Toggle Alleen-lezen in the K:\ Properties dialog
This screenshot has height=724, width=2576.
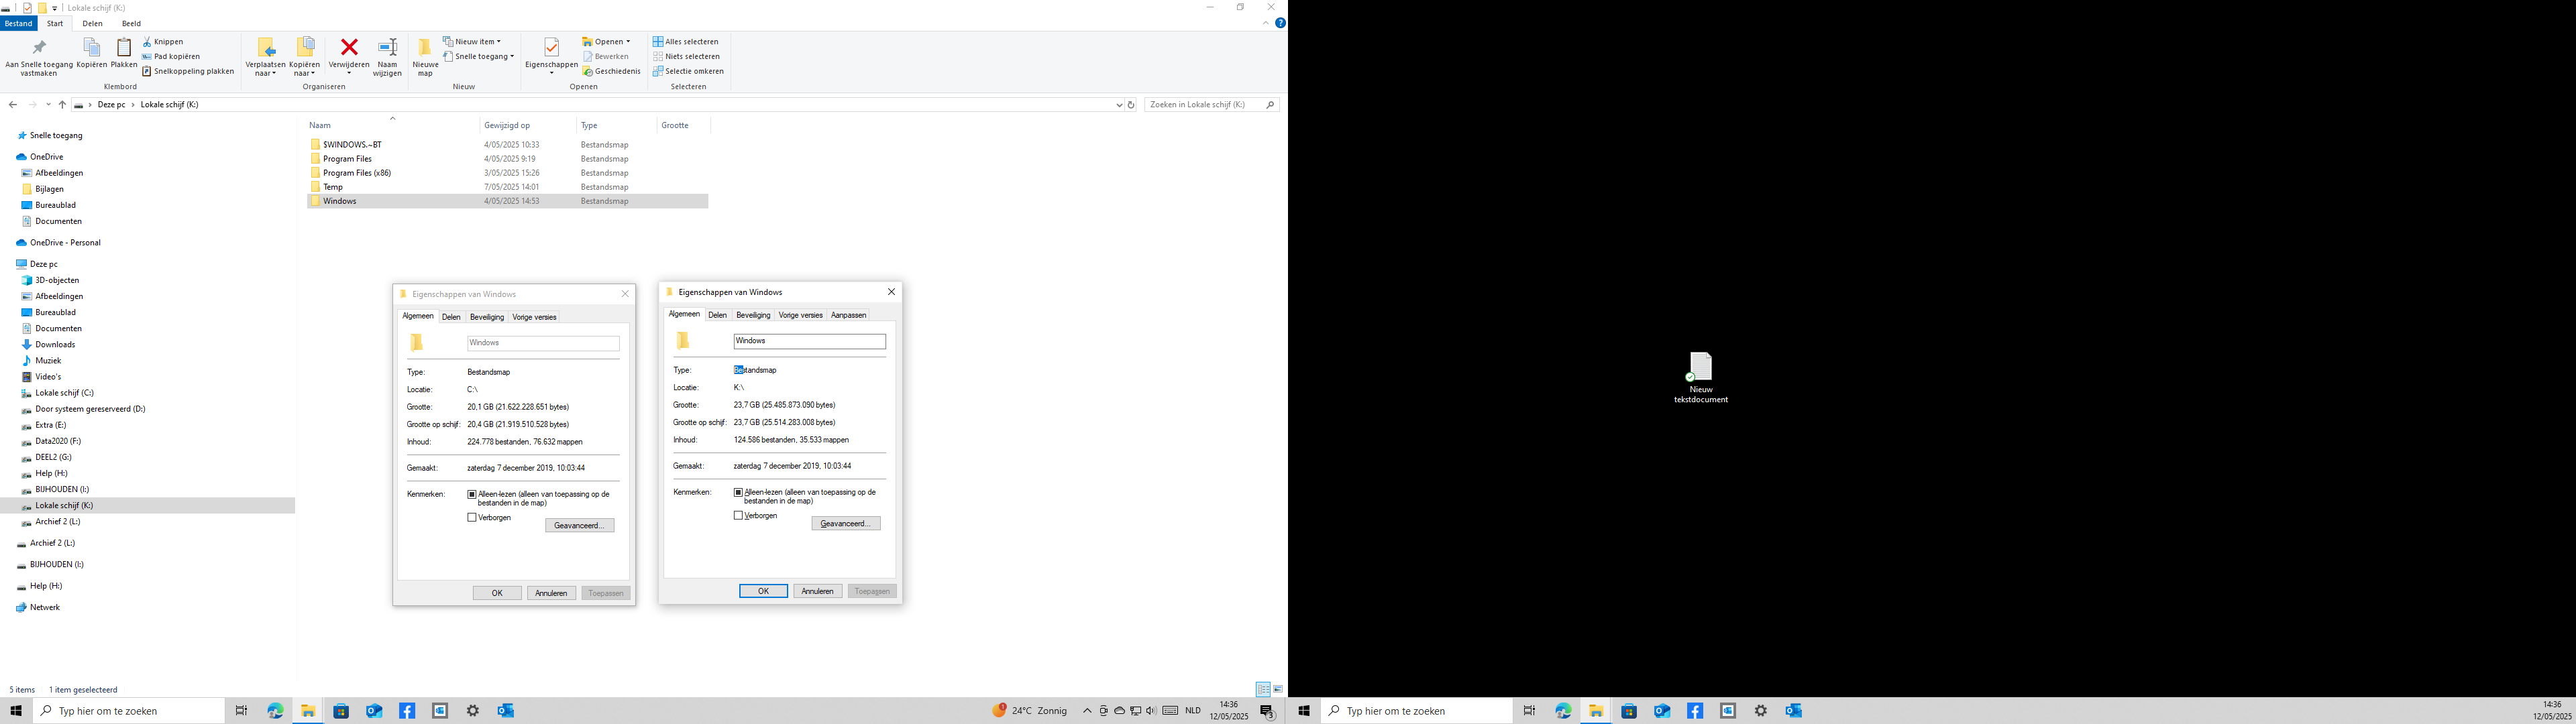pos(738,492)
